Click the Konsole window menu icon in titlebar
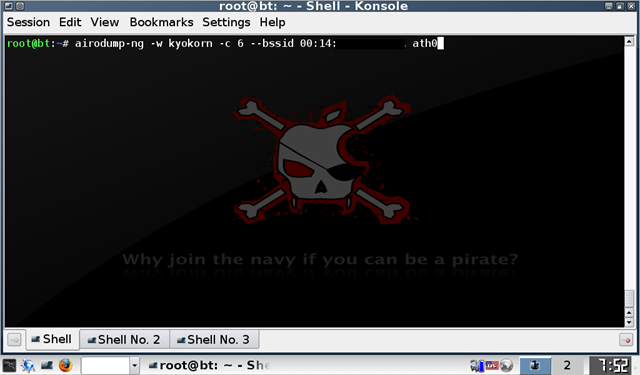The image size is (640, 375). 8,6
